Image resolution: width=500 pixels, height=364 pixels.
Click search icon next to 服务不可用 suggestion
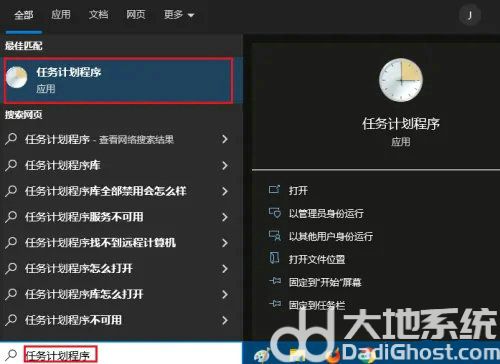[x=11, y=217]
